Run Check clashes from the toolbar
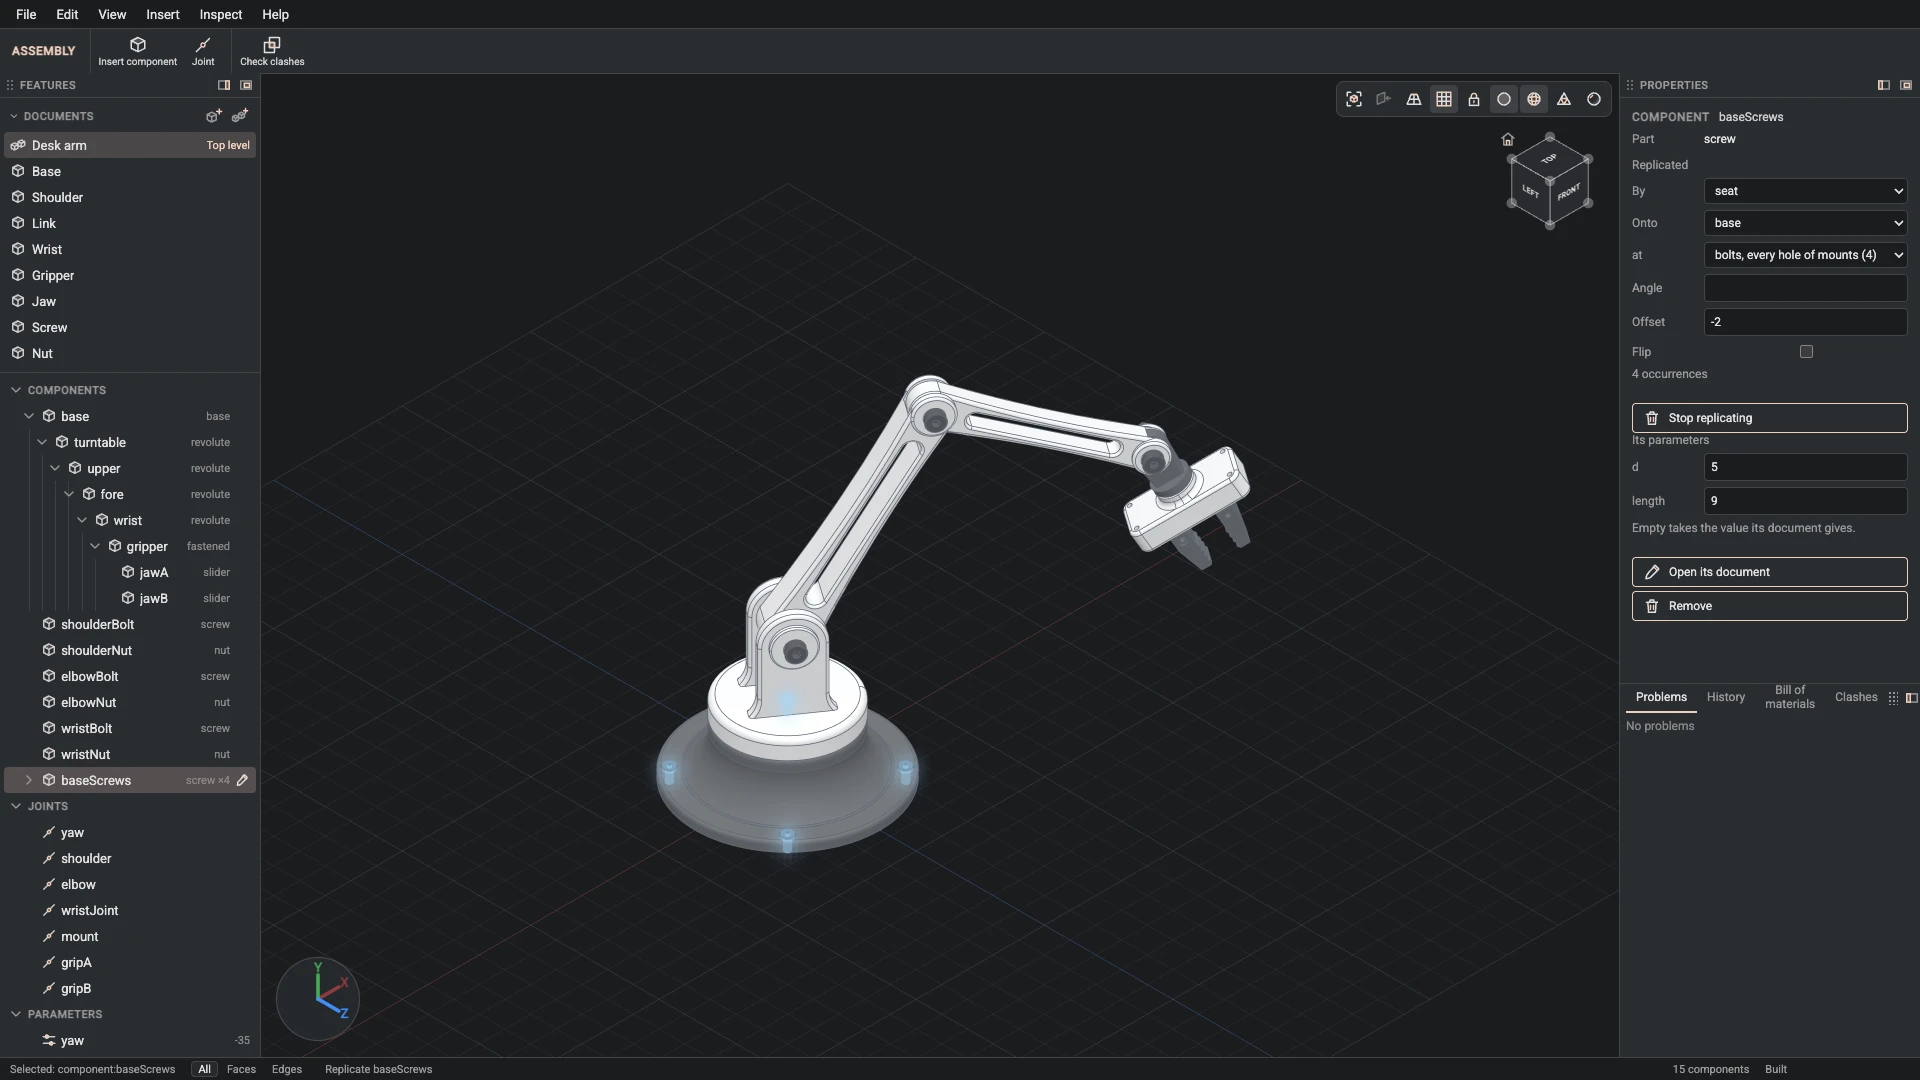The height and width of the screenshot is (1080, 1920). [272, 51]
